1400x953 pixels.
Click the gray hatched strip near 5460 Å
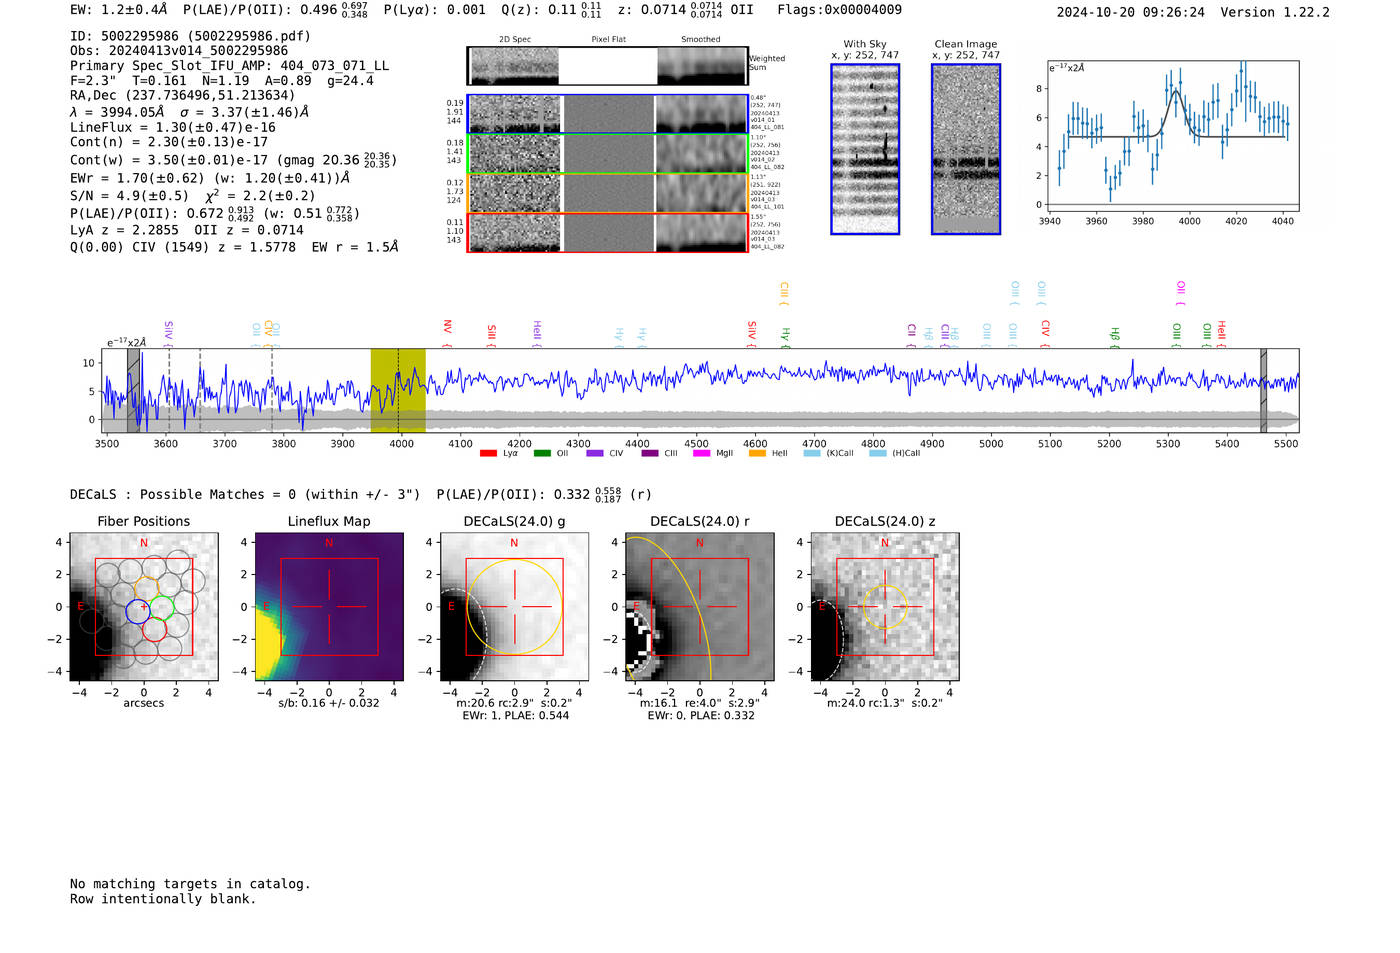click(1263, 390)
